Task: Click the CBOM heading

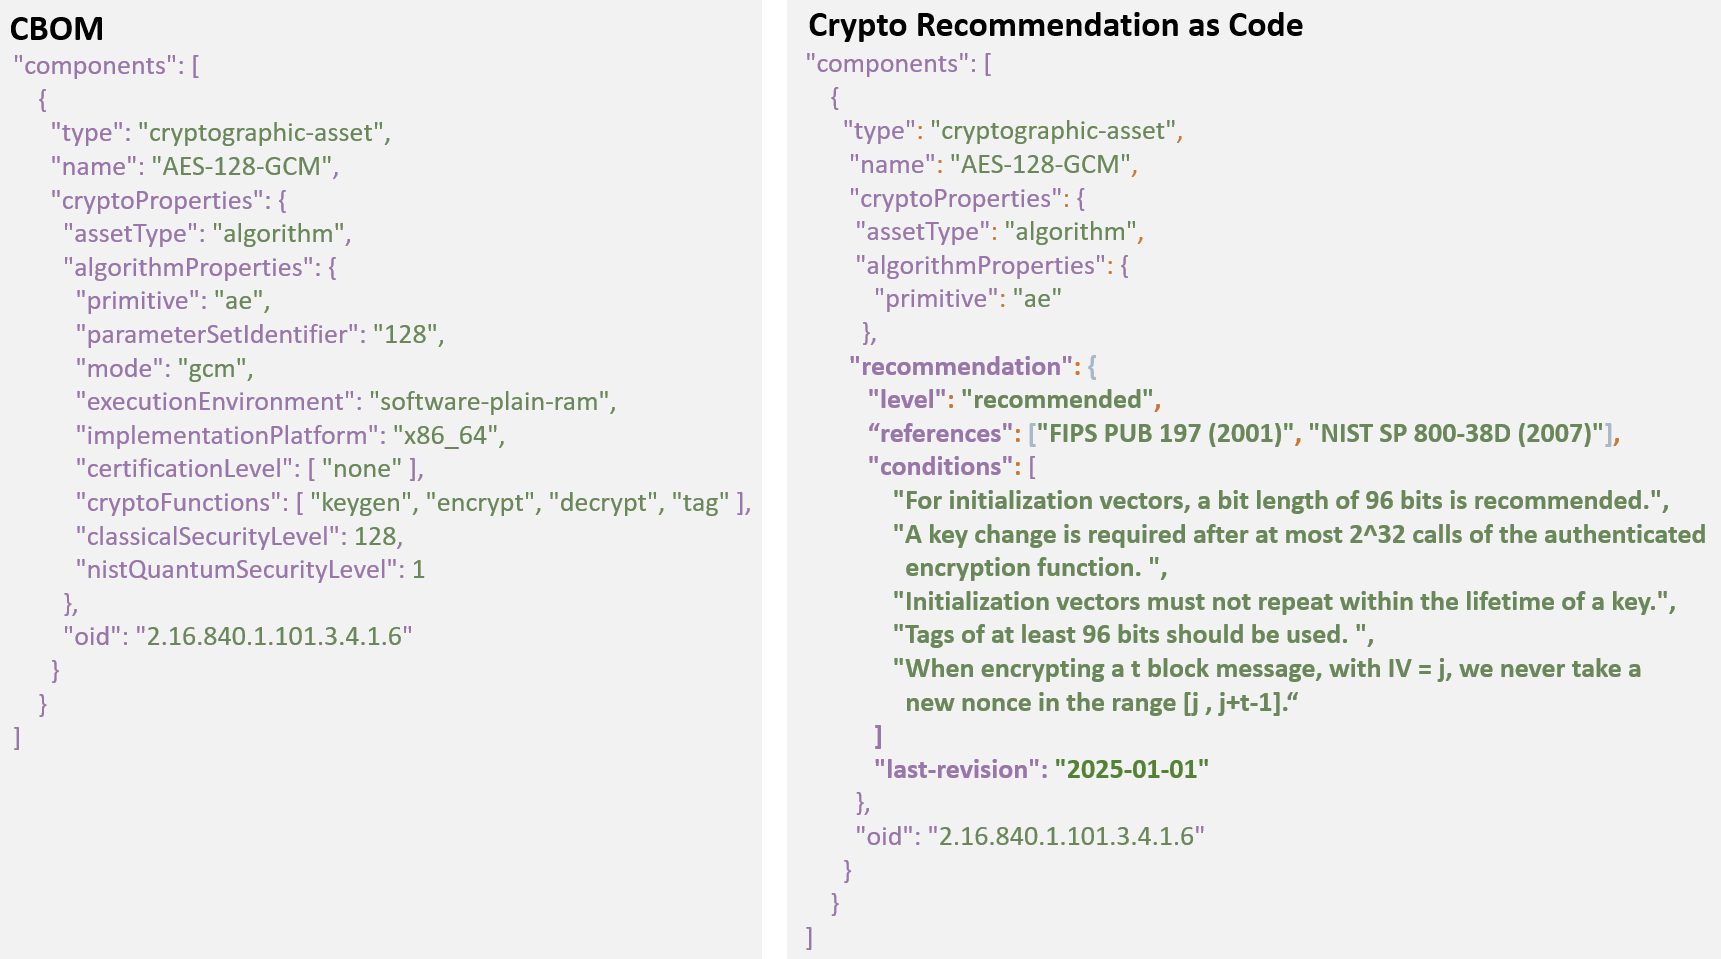Action: pyautogui.click(x=56, y=28)
